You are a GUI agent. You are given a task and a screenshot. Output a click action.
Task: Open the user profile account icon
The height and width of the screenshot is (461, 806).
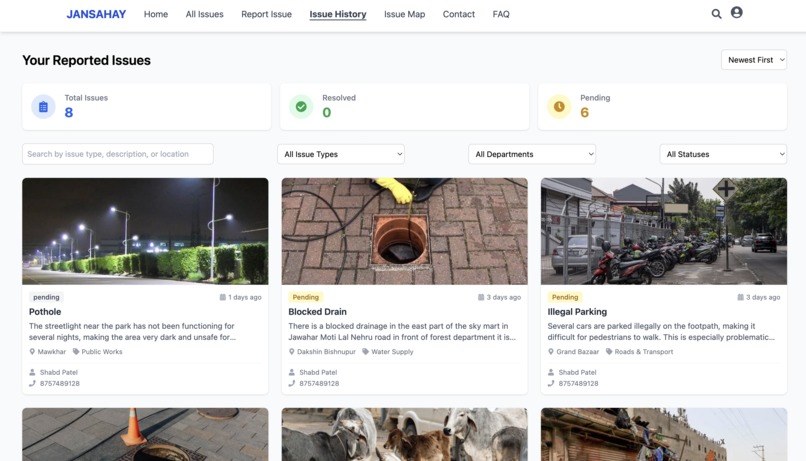click(737, 12)
